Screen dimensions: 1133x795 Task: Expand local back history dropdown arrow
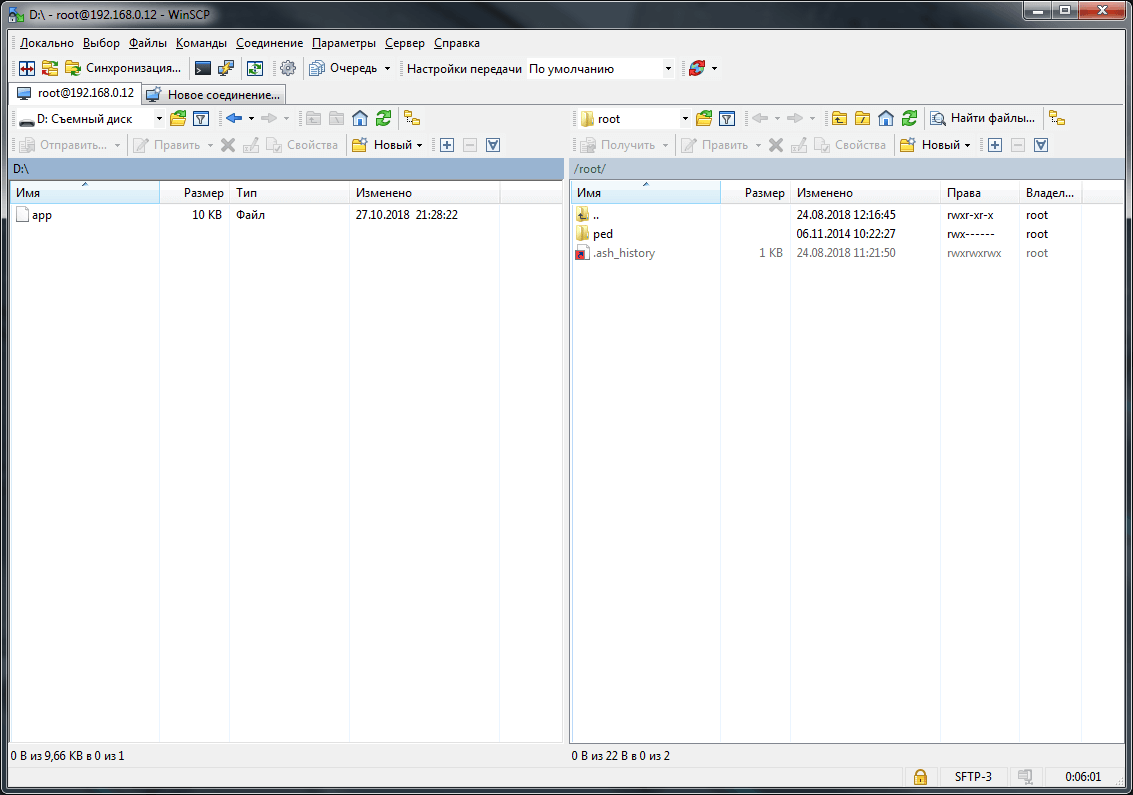pyautogui.click(x=251, y=119)
